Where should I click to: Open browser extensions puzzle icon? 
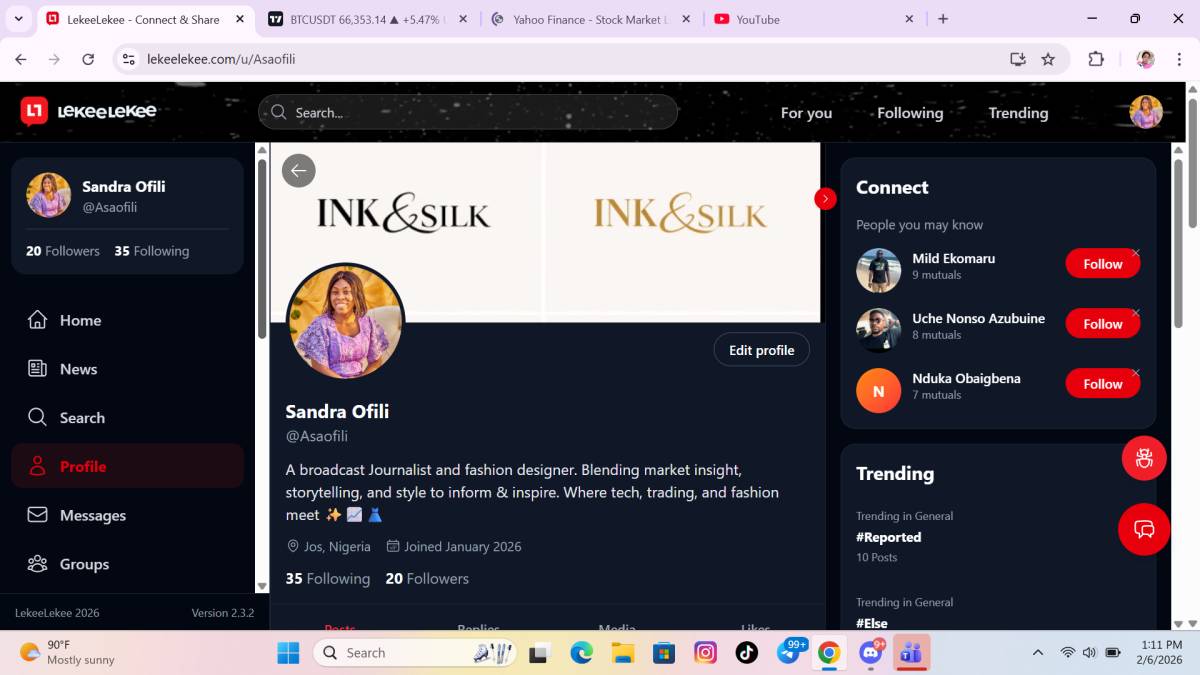pyautogui.click(x=1096, y=59)
